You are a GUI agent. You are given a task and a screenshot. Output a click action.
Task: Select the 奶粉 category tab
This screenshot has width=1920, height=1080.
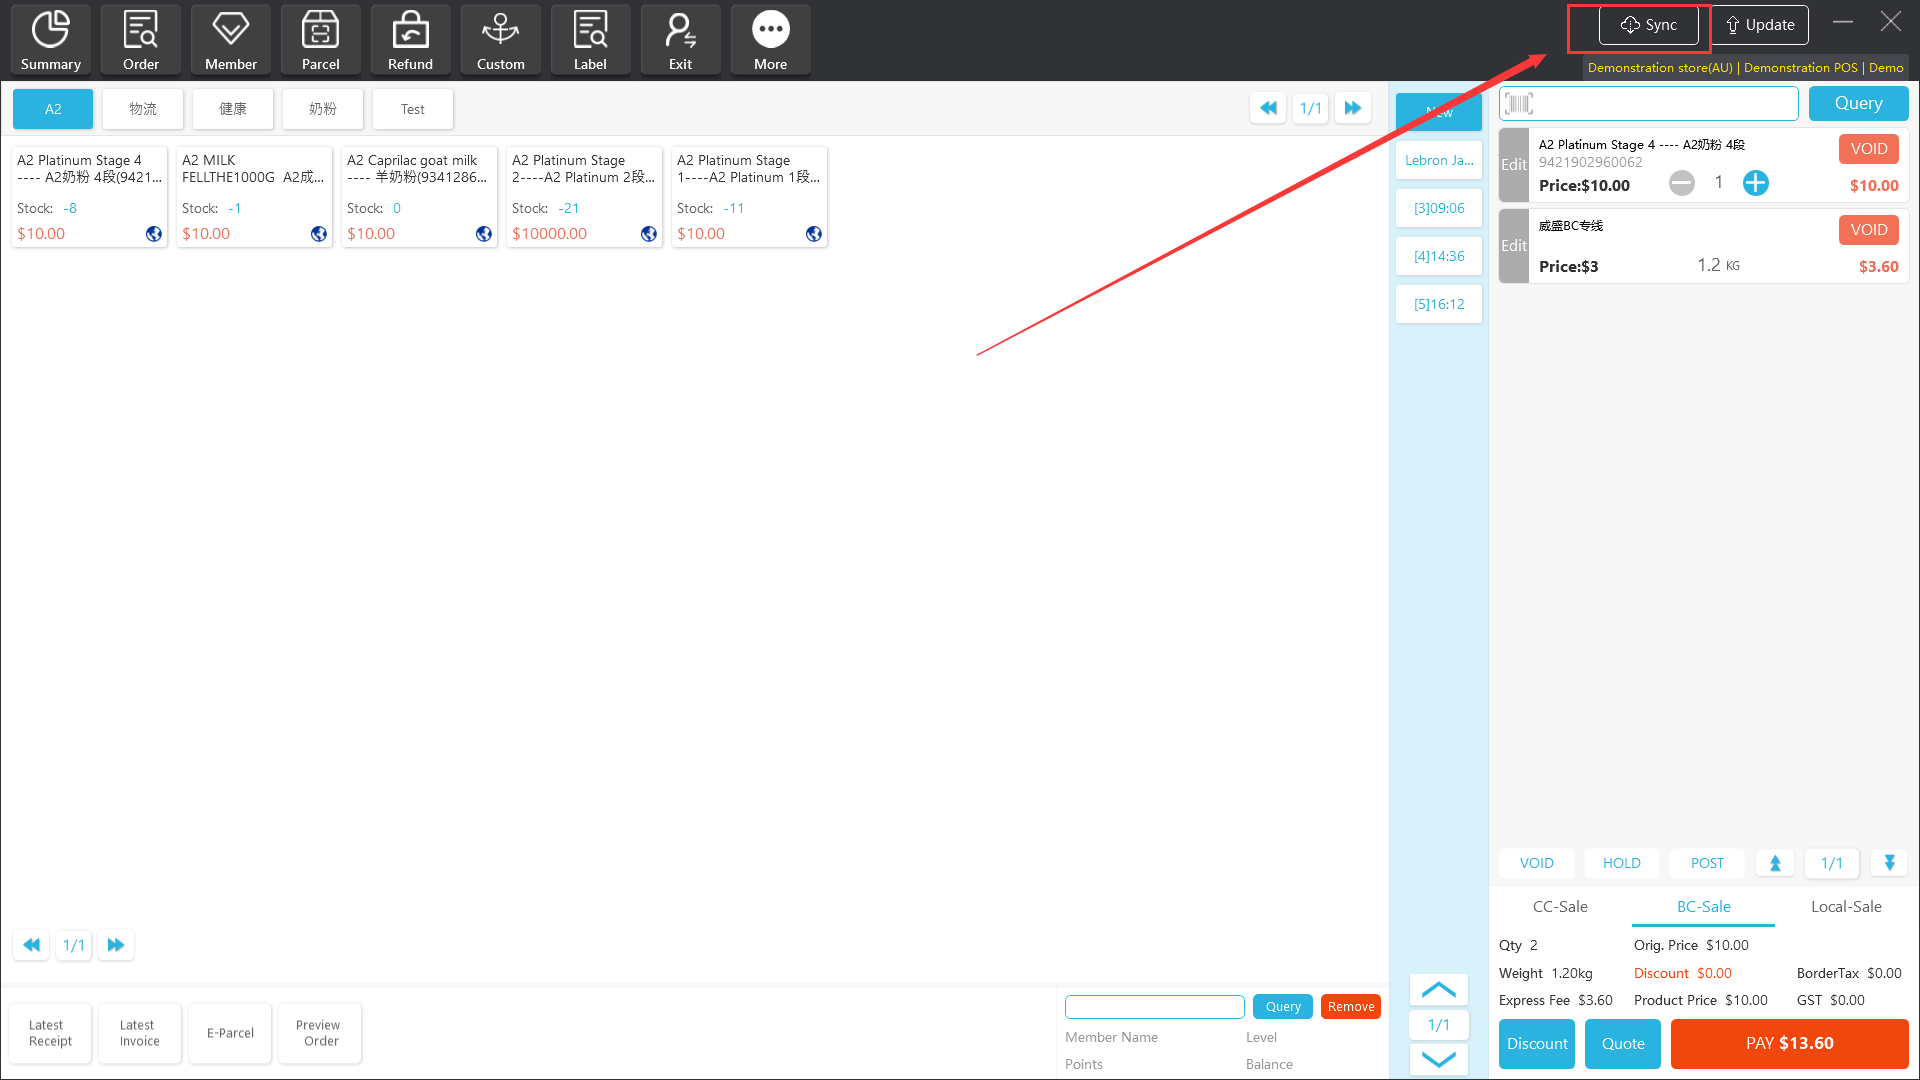[322, 109]
